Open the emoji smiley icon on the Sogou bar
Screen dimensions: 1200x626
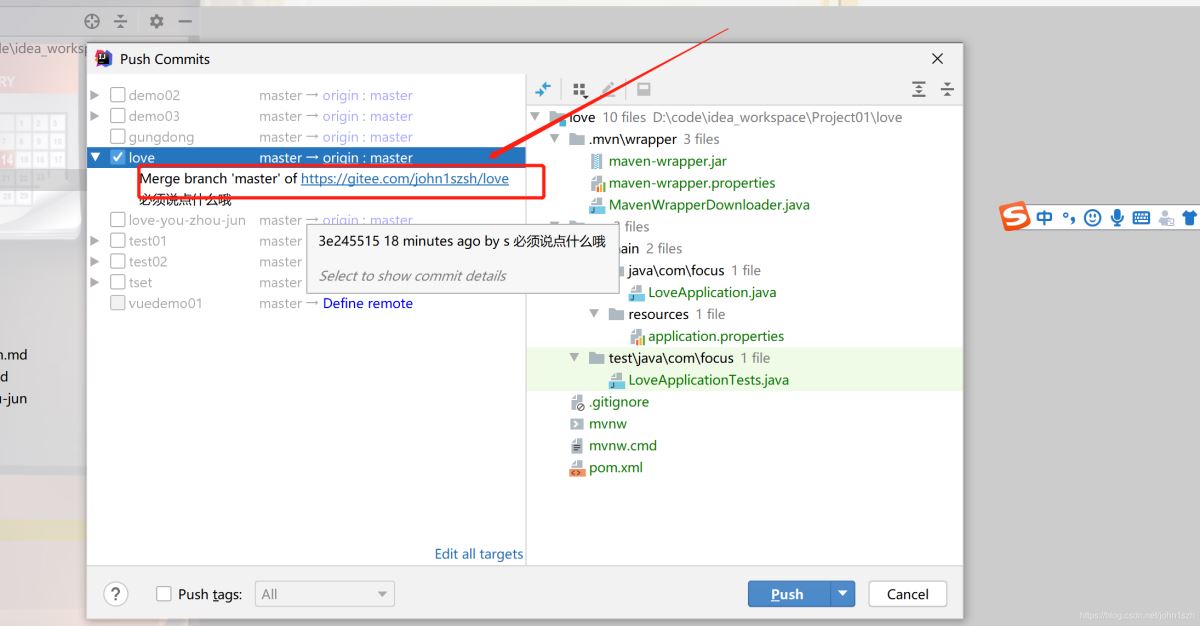1093,217
